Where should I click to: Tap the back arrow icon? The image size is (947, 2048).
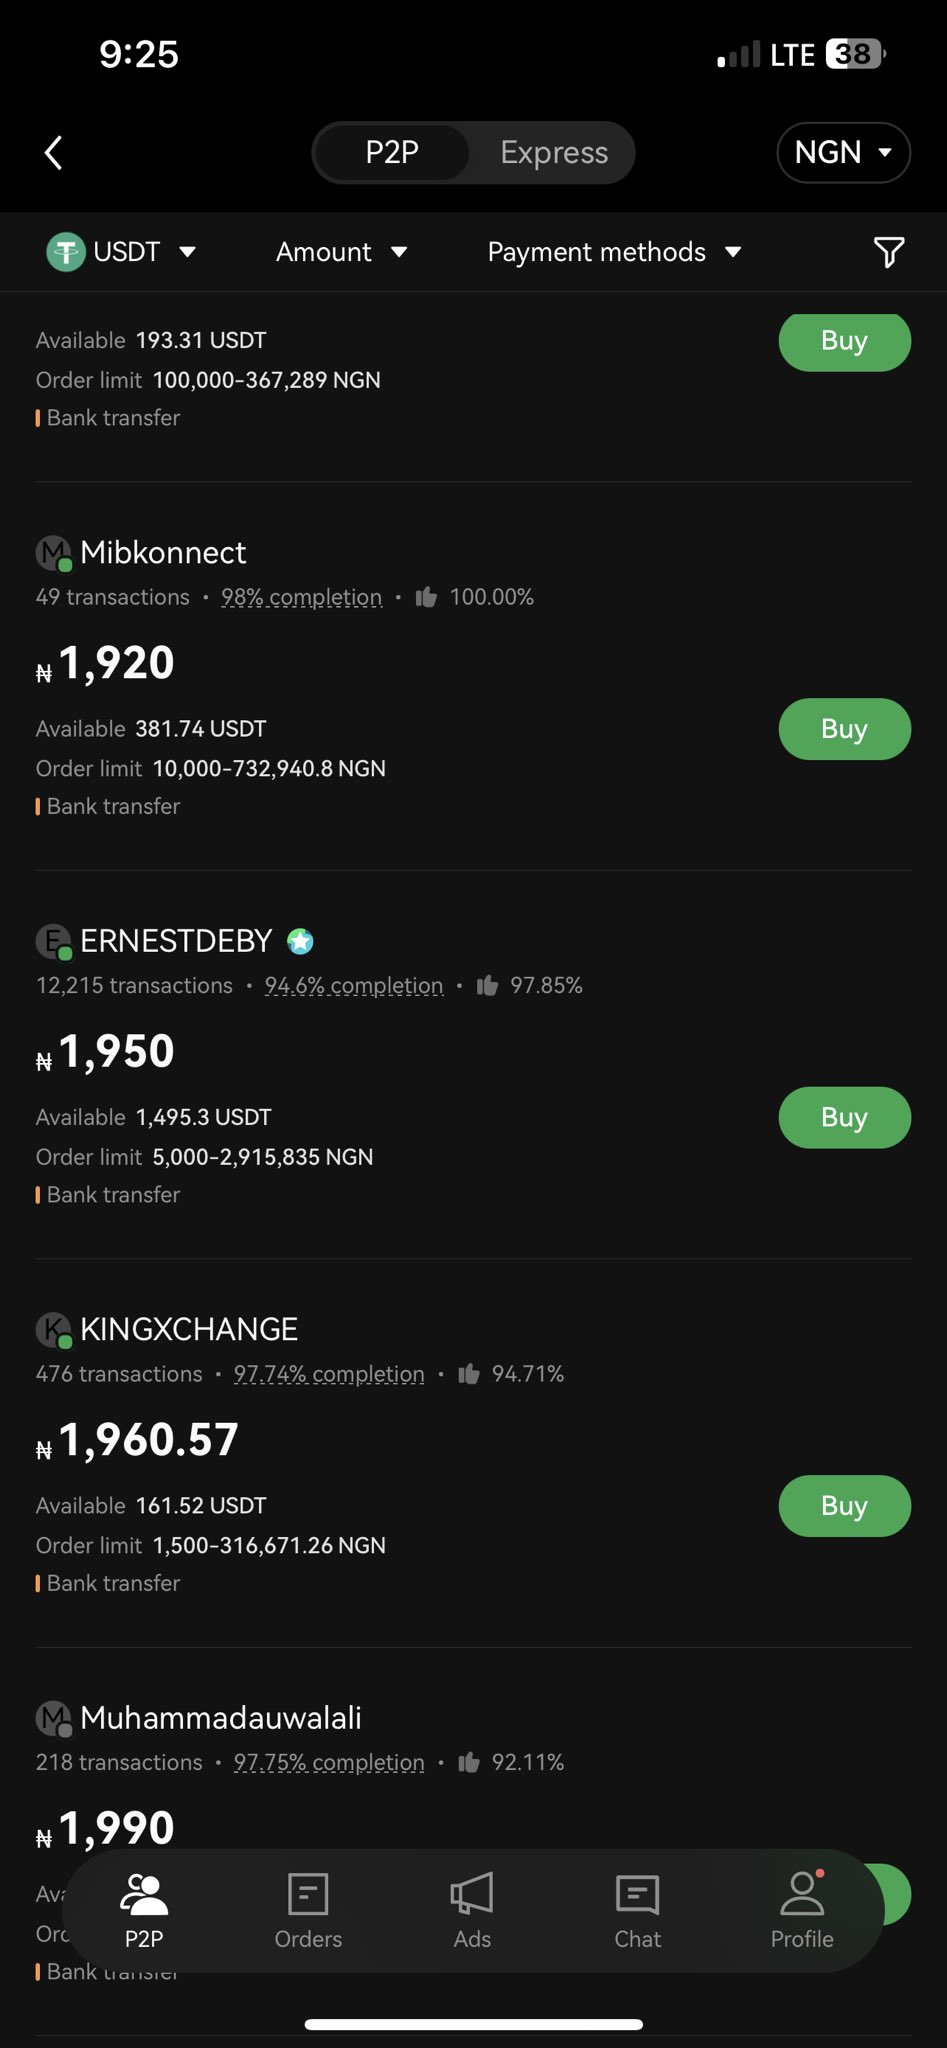(x=54, y=153)
